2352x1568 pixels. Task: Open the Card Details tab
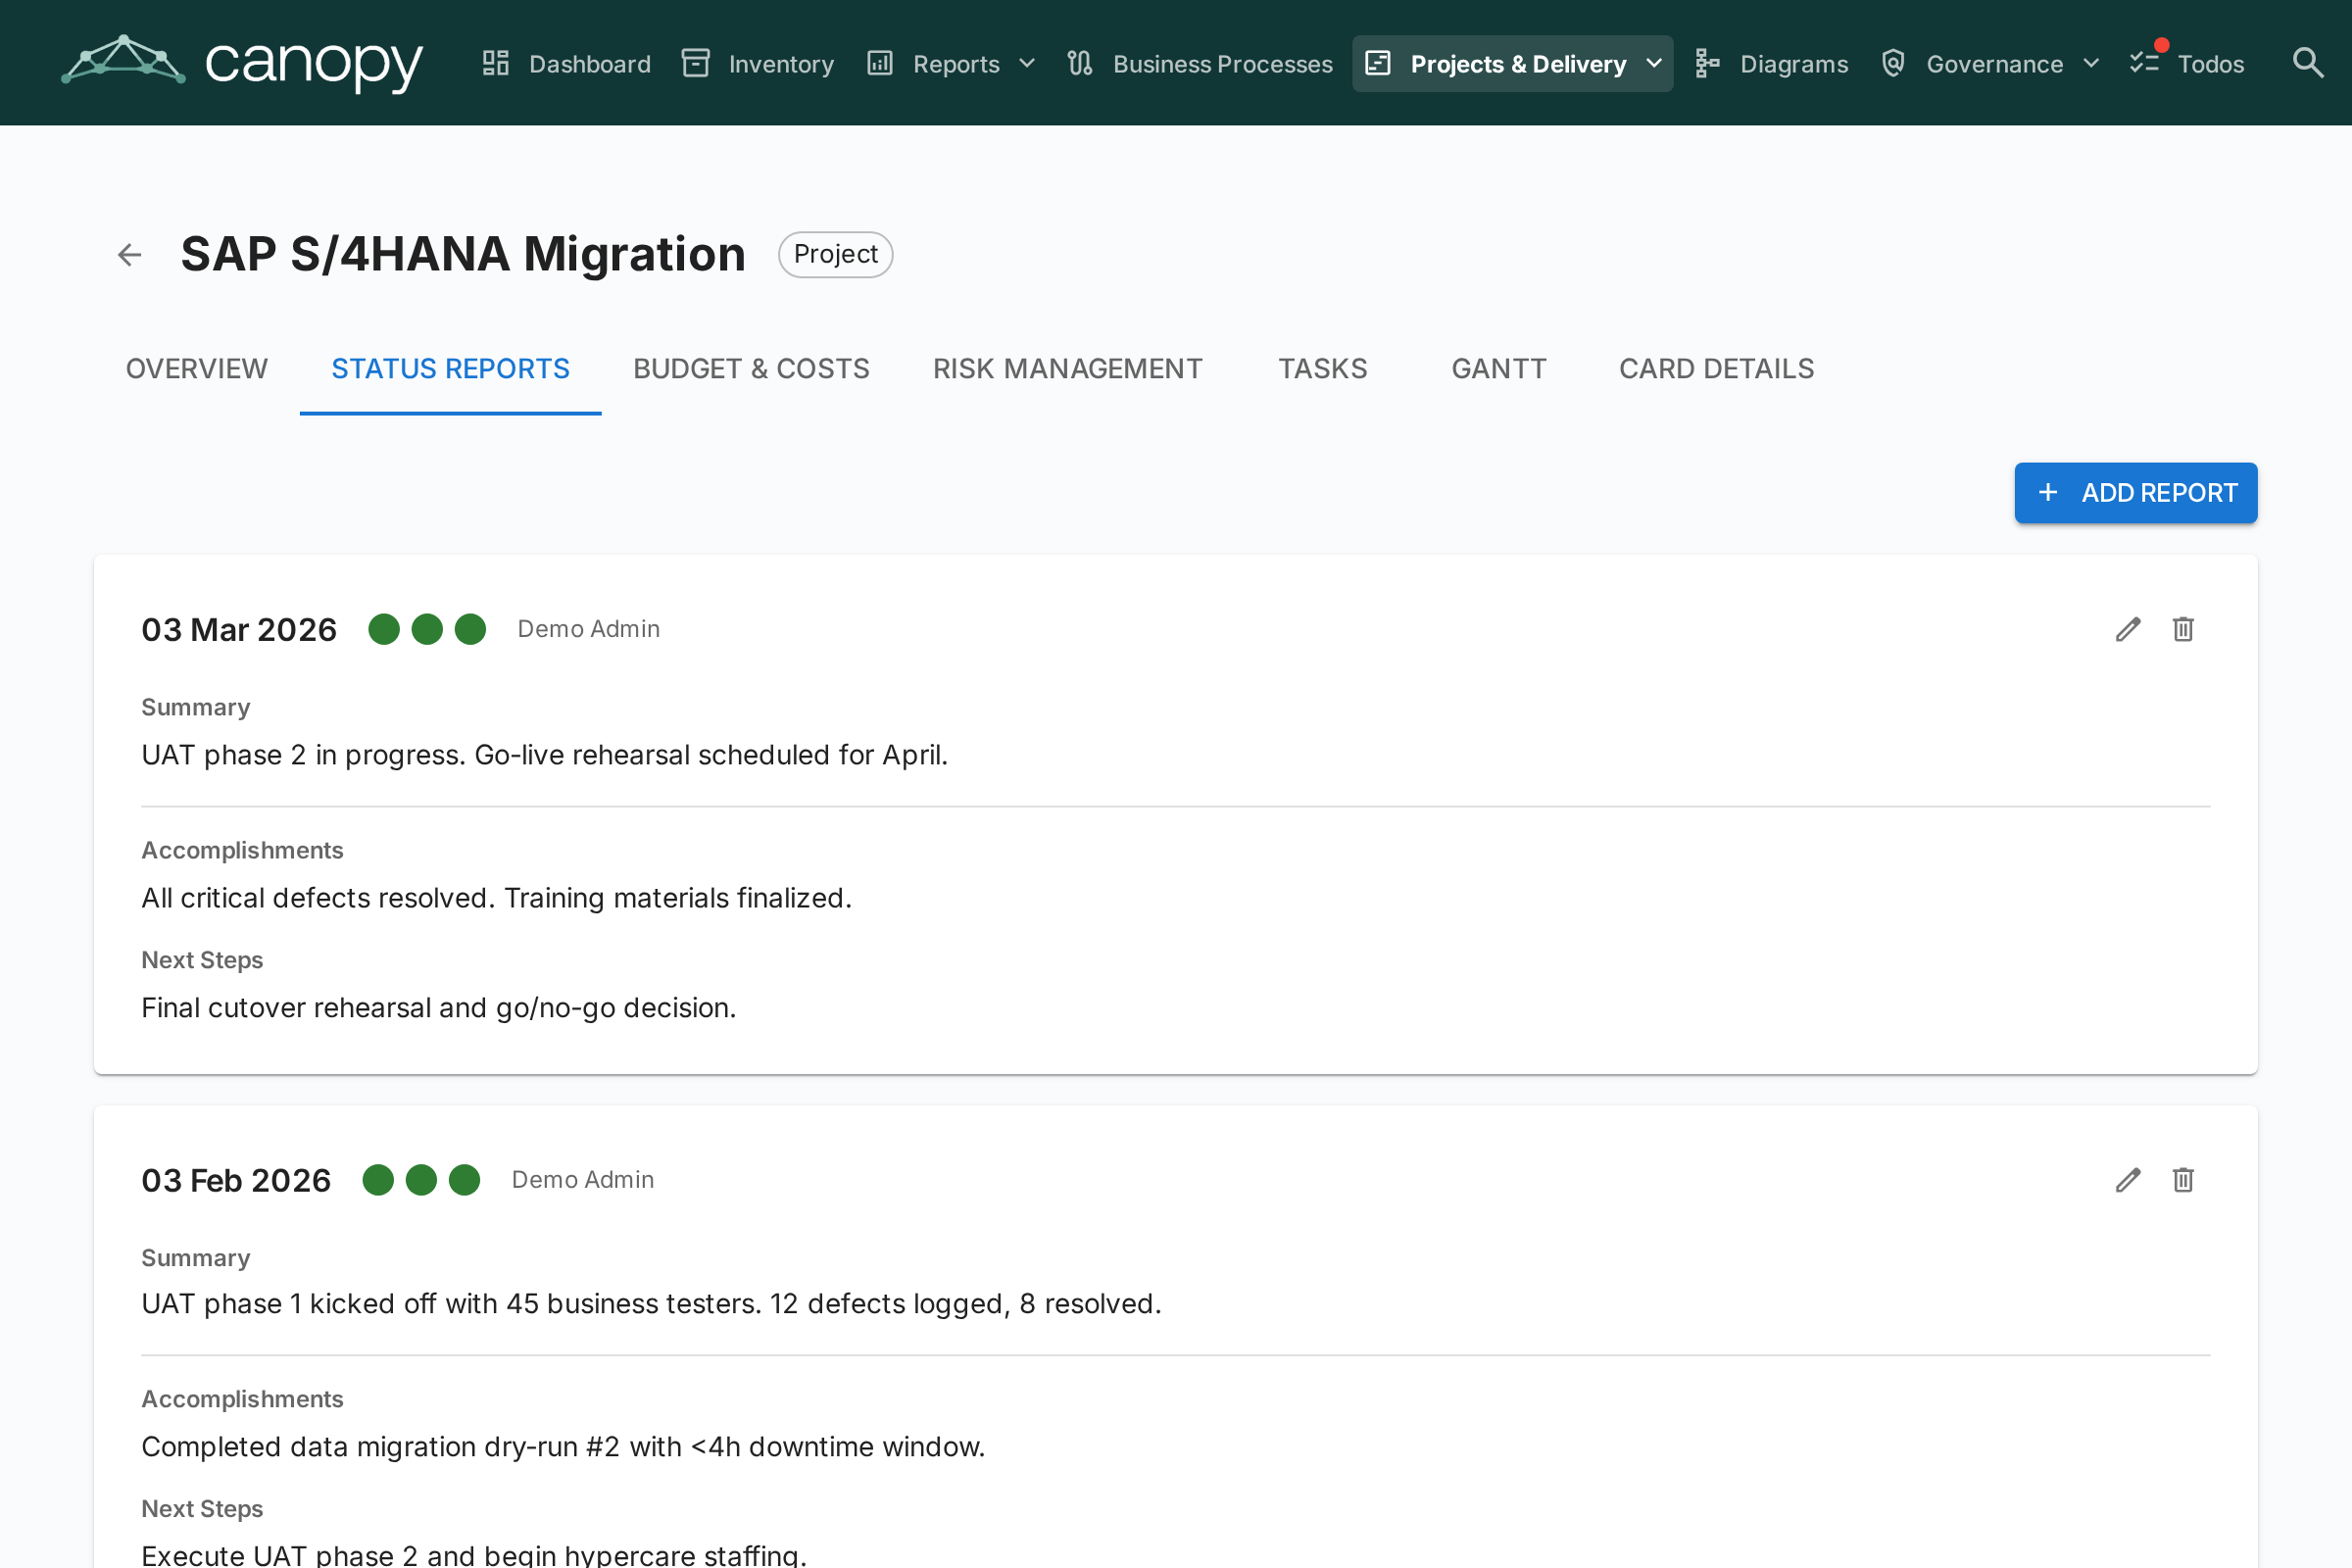pyautogui.click(x=1717, y=369)
